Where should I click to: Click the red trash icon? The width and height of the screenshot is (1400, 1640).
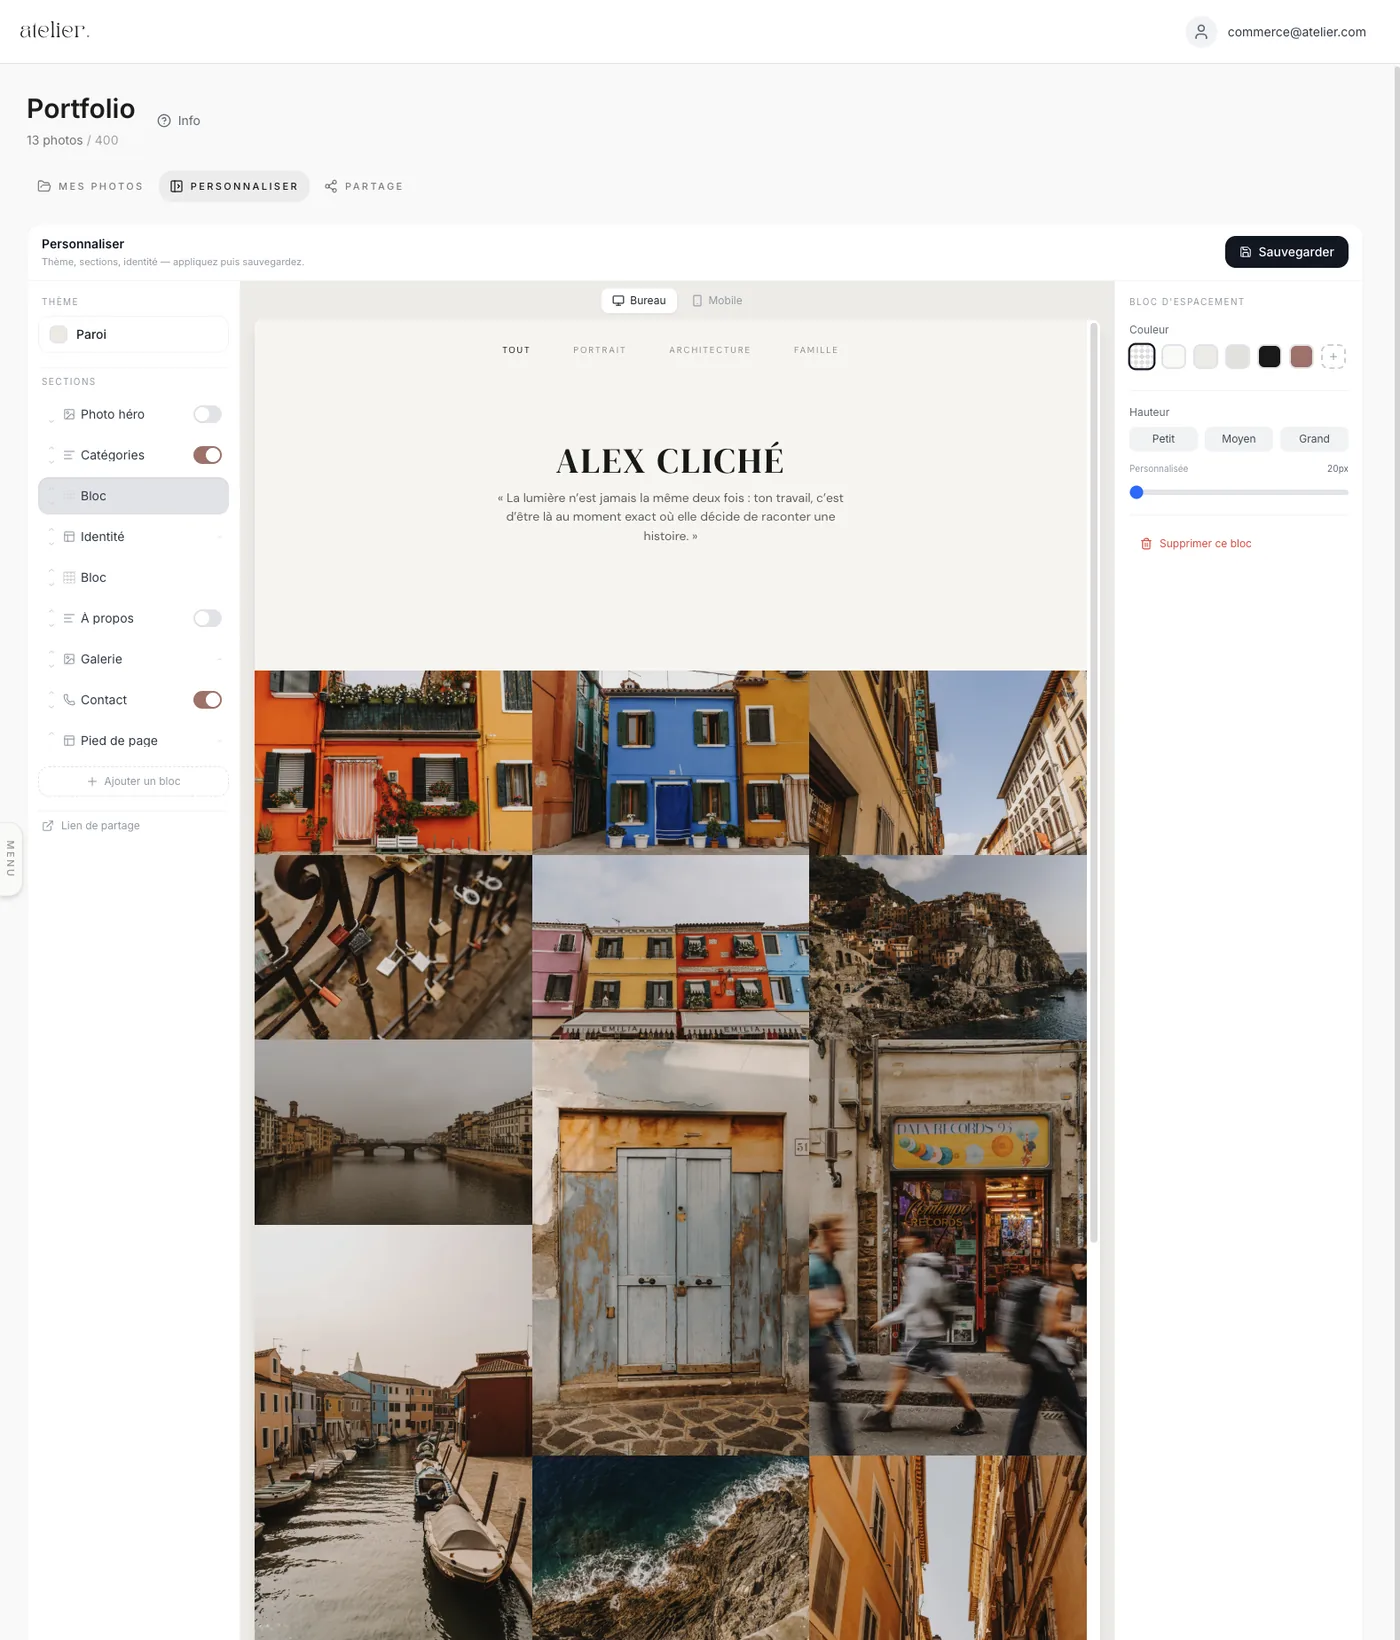coord(1146,544)
